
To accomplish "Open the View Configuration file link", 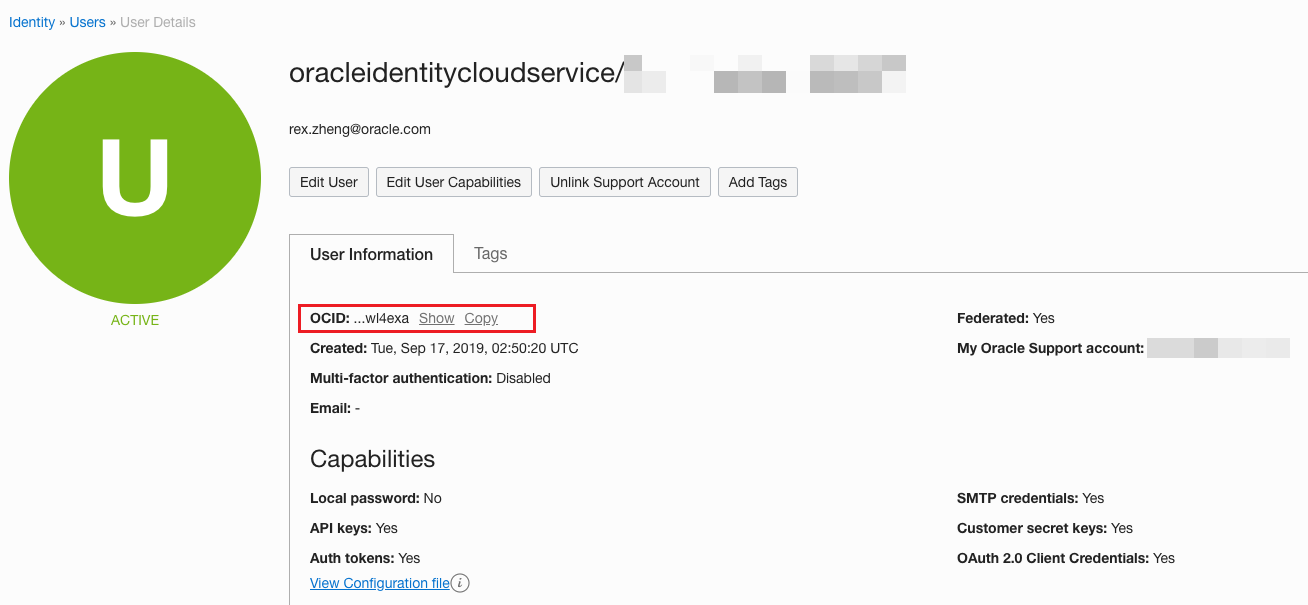I will tap(380, 583).
